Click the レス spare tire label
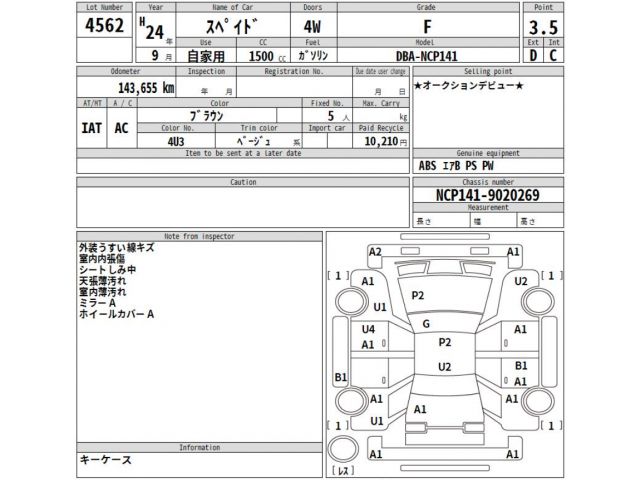640x480 pixels. tap(343, 470)
